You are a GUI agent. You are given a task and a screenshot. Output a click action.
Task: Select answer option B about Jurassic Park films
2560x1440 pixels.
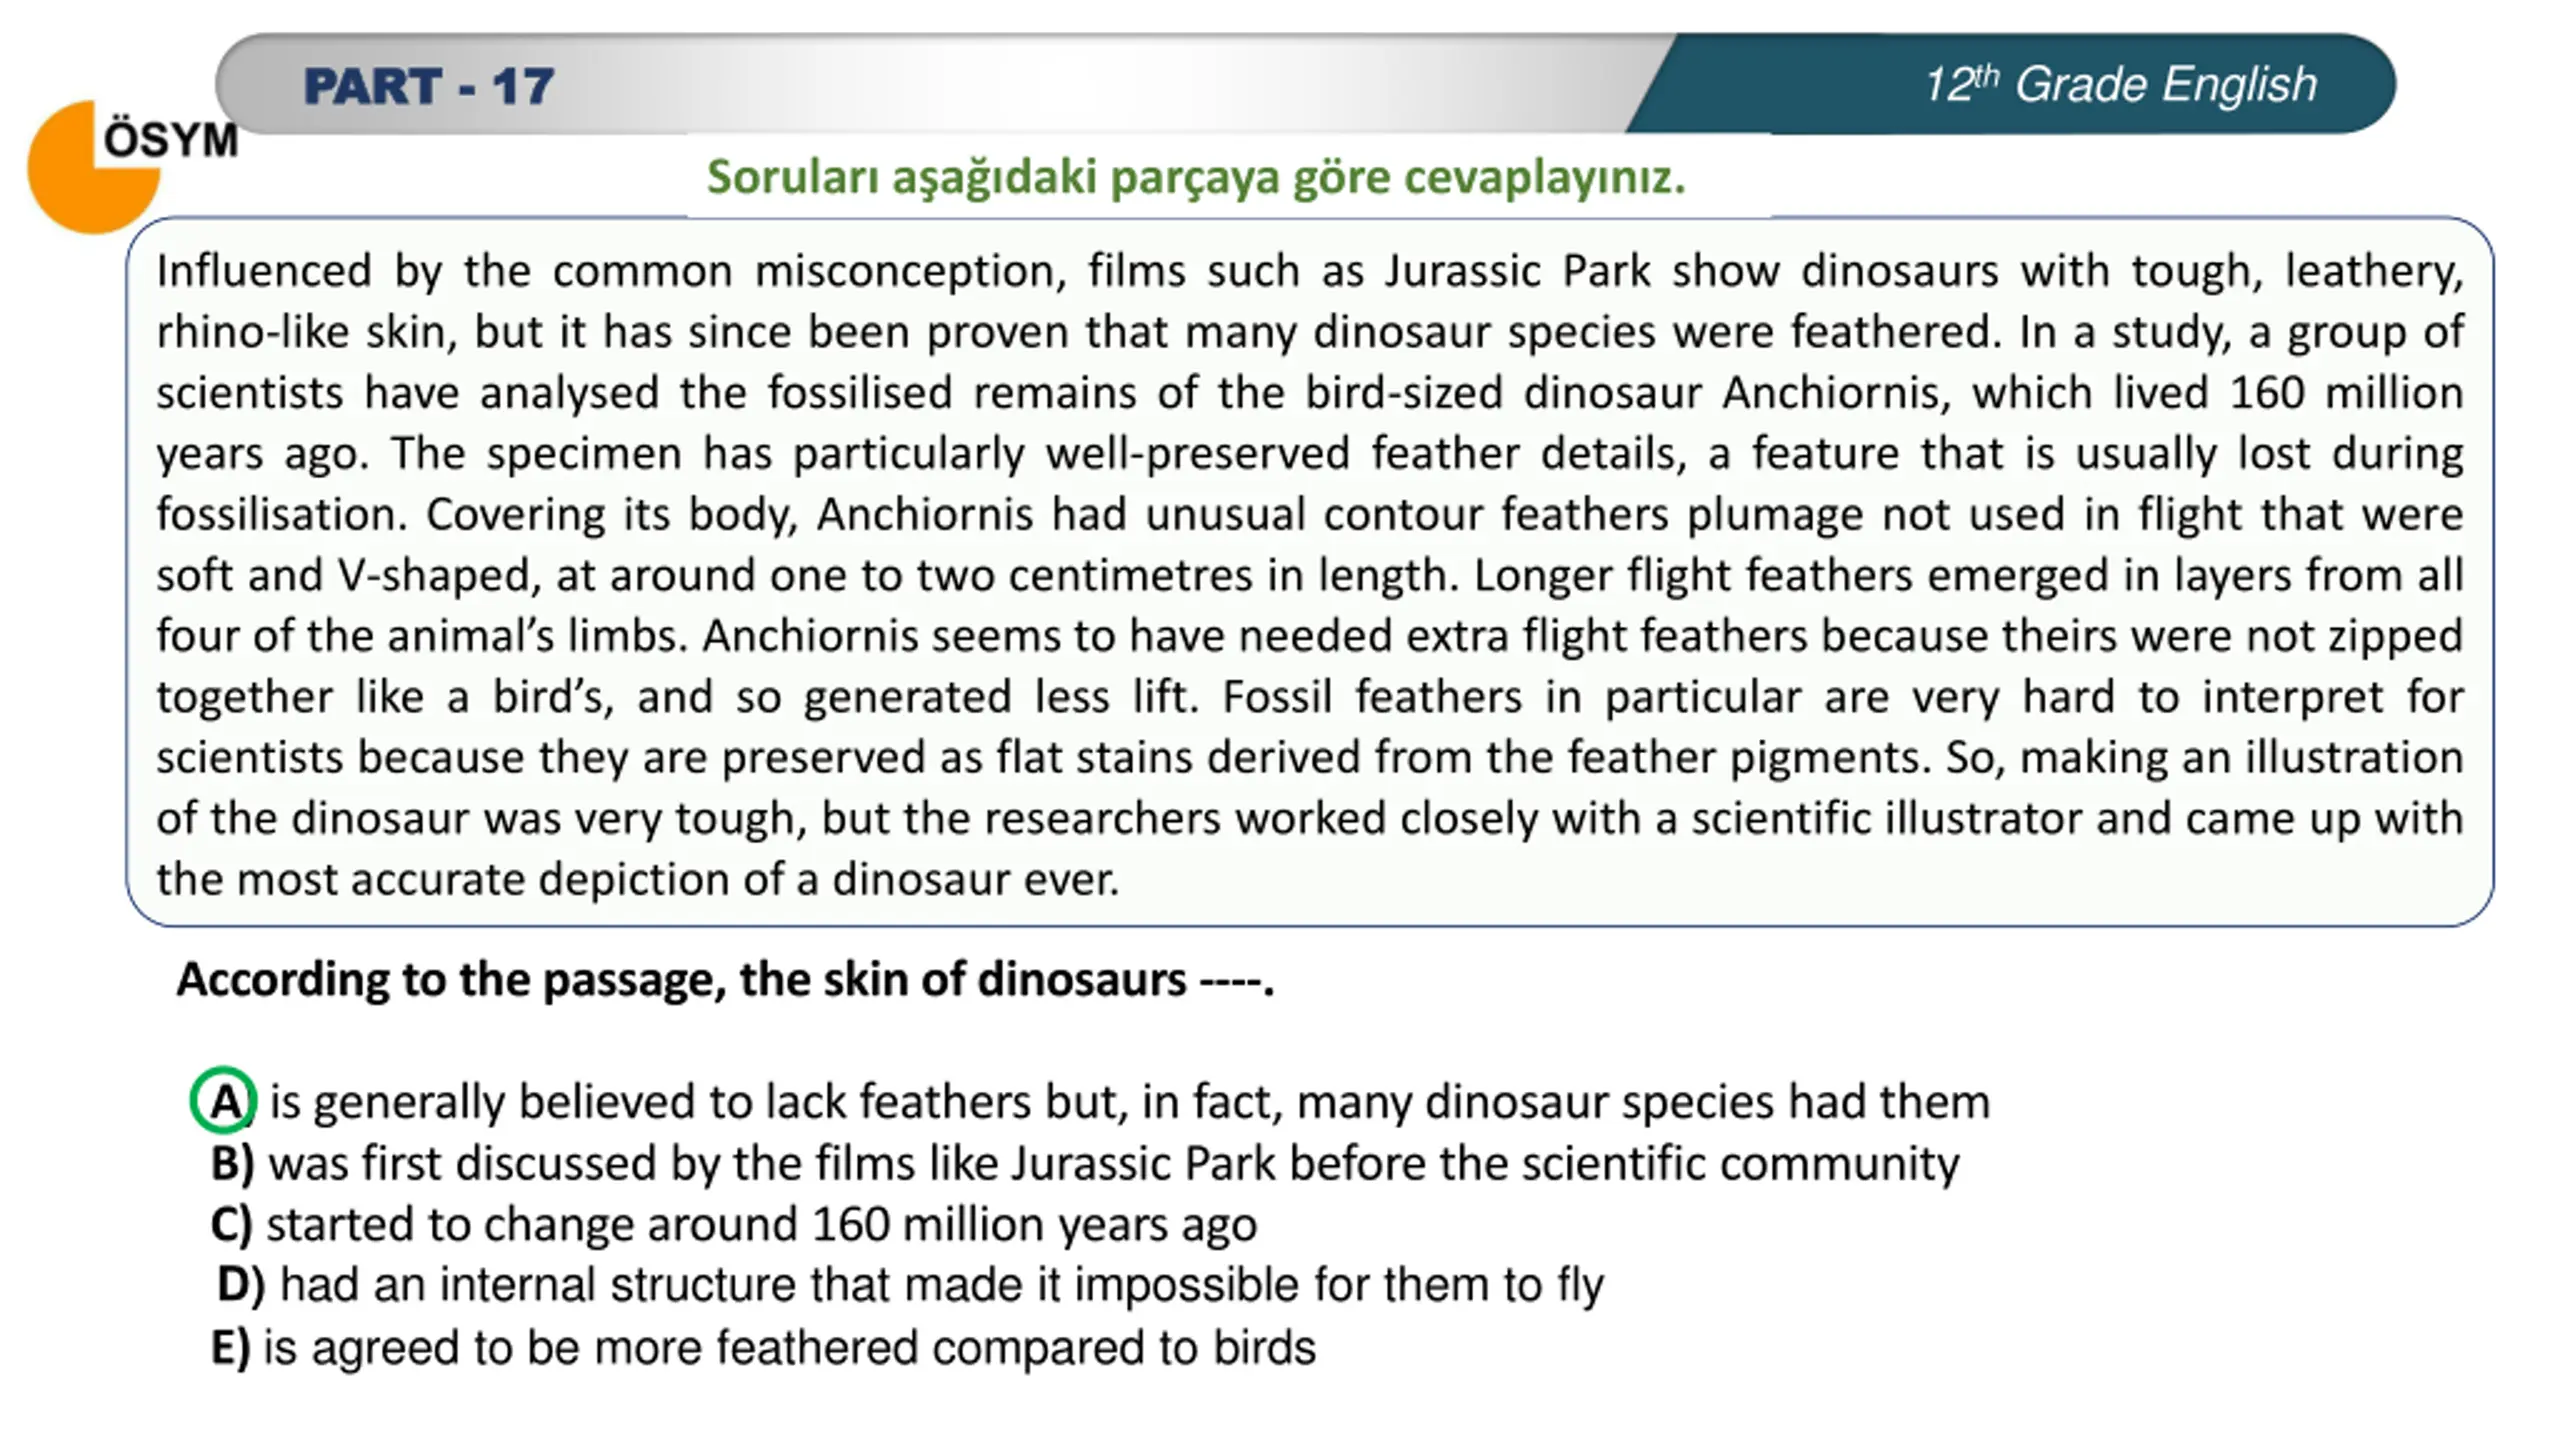coord(1085,1163)
